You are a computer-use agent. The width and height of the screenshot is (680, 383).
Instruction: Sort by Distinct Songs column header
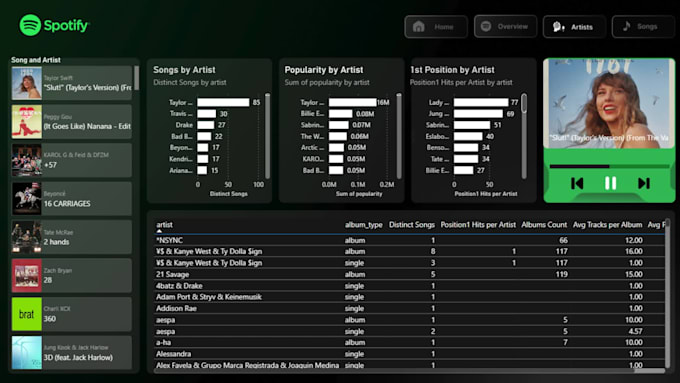[412, 225]
